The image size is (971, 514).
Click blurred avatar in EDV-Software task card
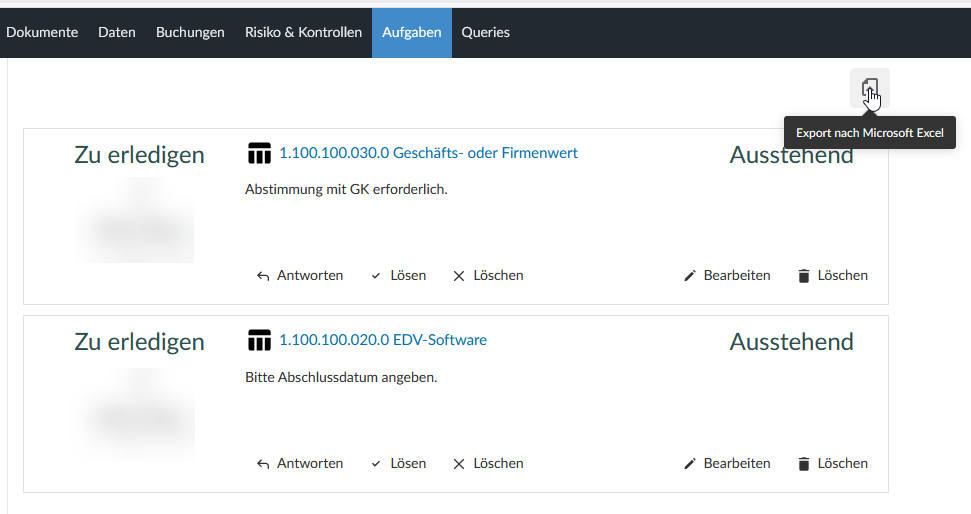click(x=135, y=414)
